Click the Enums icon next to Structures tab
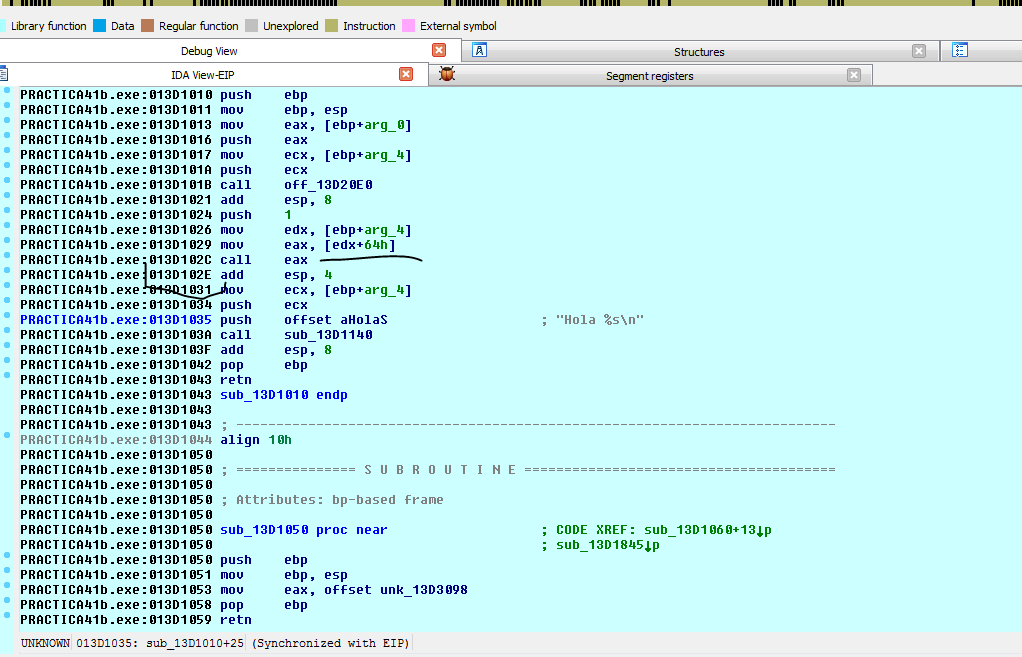This screenshot has width=1022, height=657. (960, 51)
